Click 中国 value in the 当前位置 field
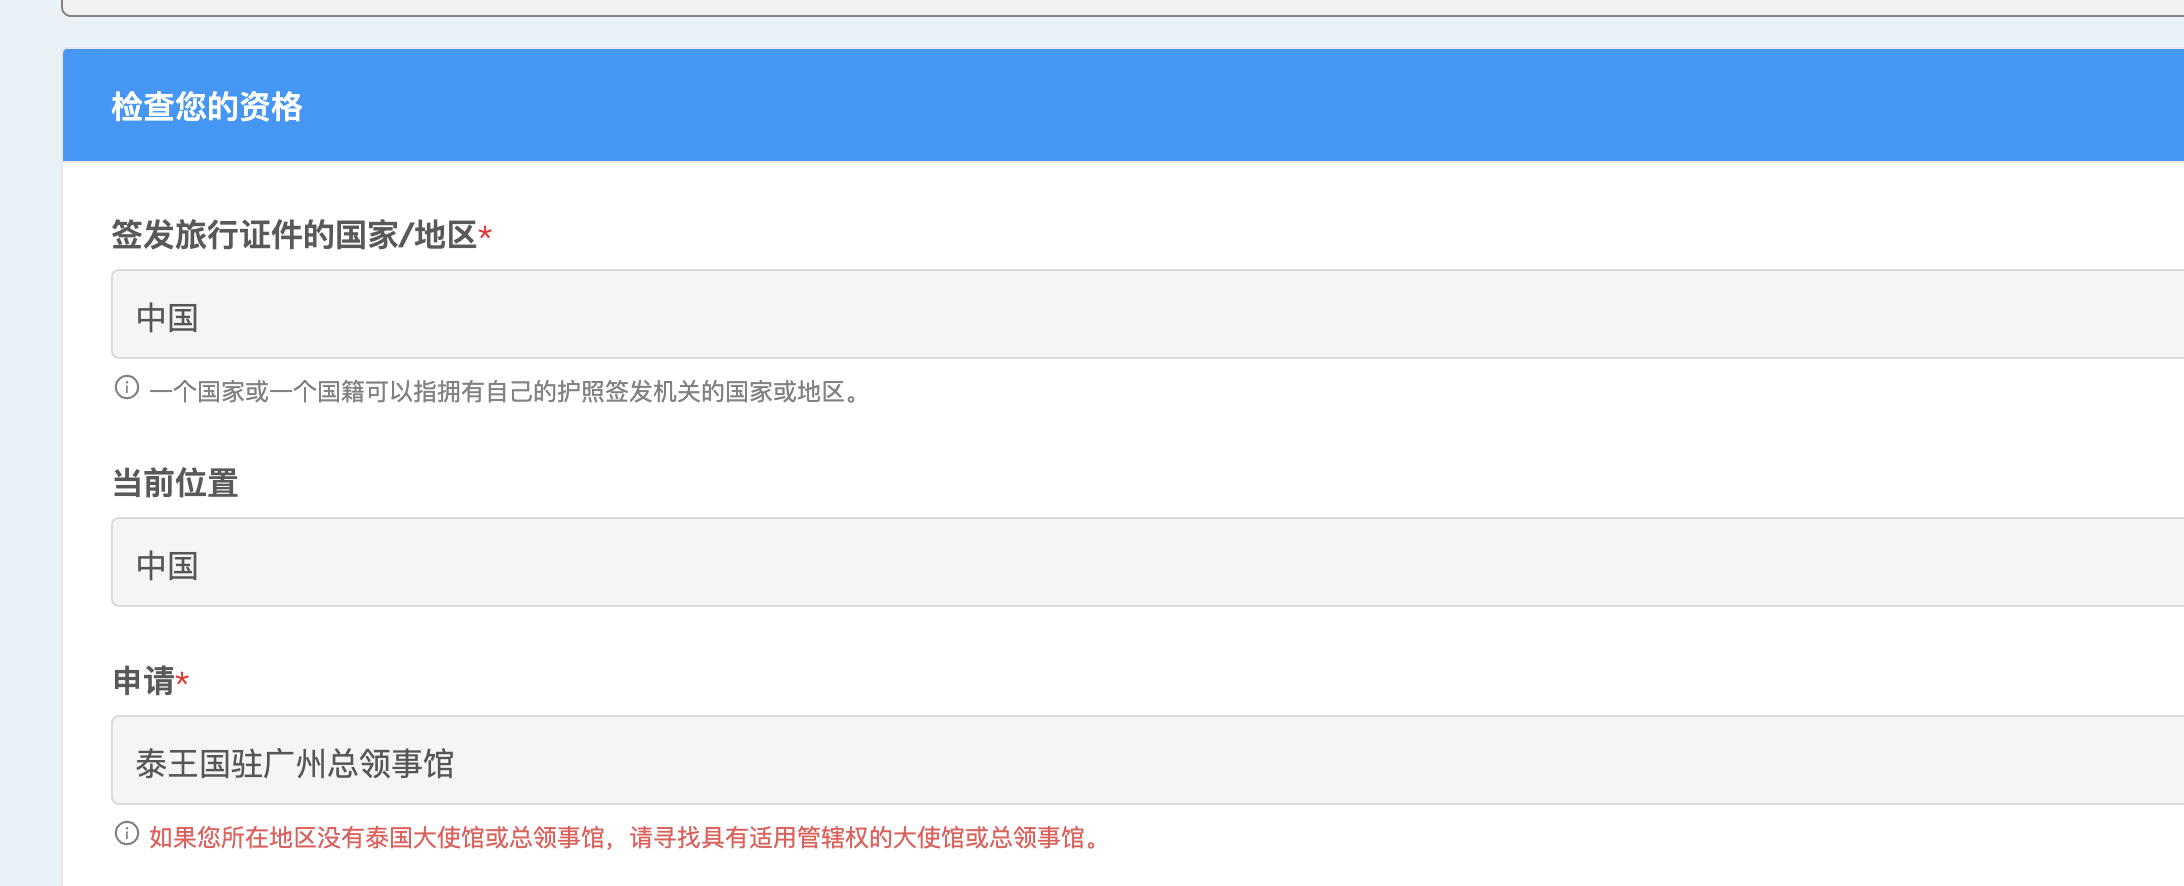 pos(168,566)
